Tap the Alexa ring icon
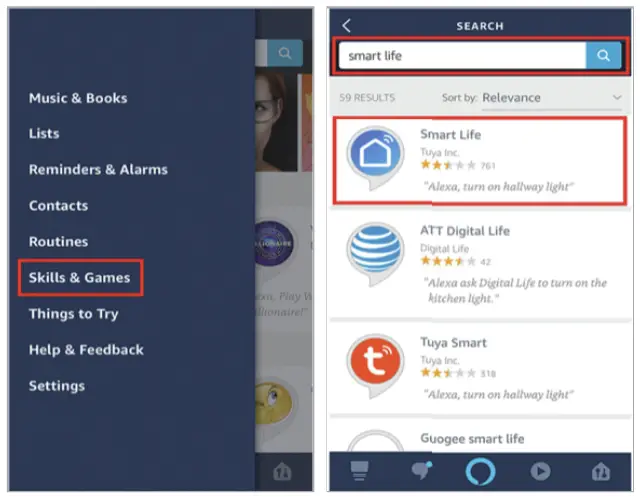 click(x=480, y=472)
